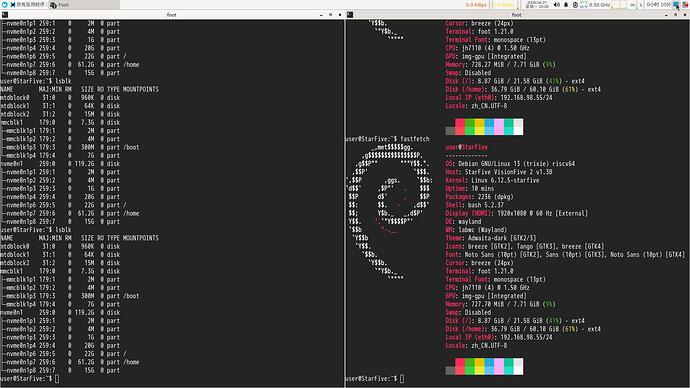690x388 pixels.
Task: Click the 'Uptime: 10 mins' line
Action: (x=470, y=189)
